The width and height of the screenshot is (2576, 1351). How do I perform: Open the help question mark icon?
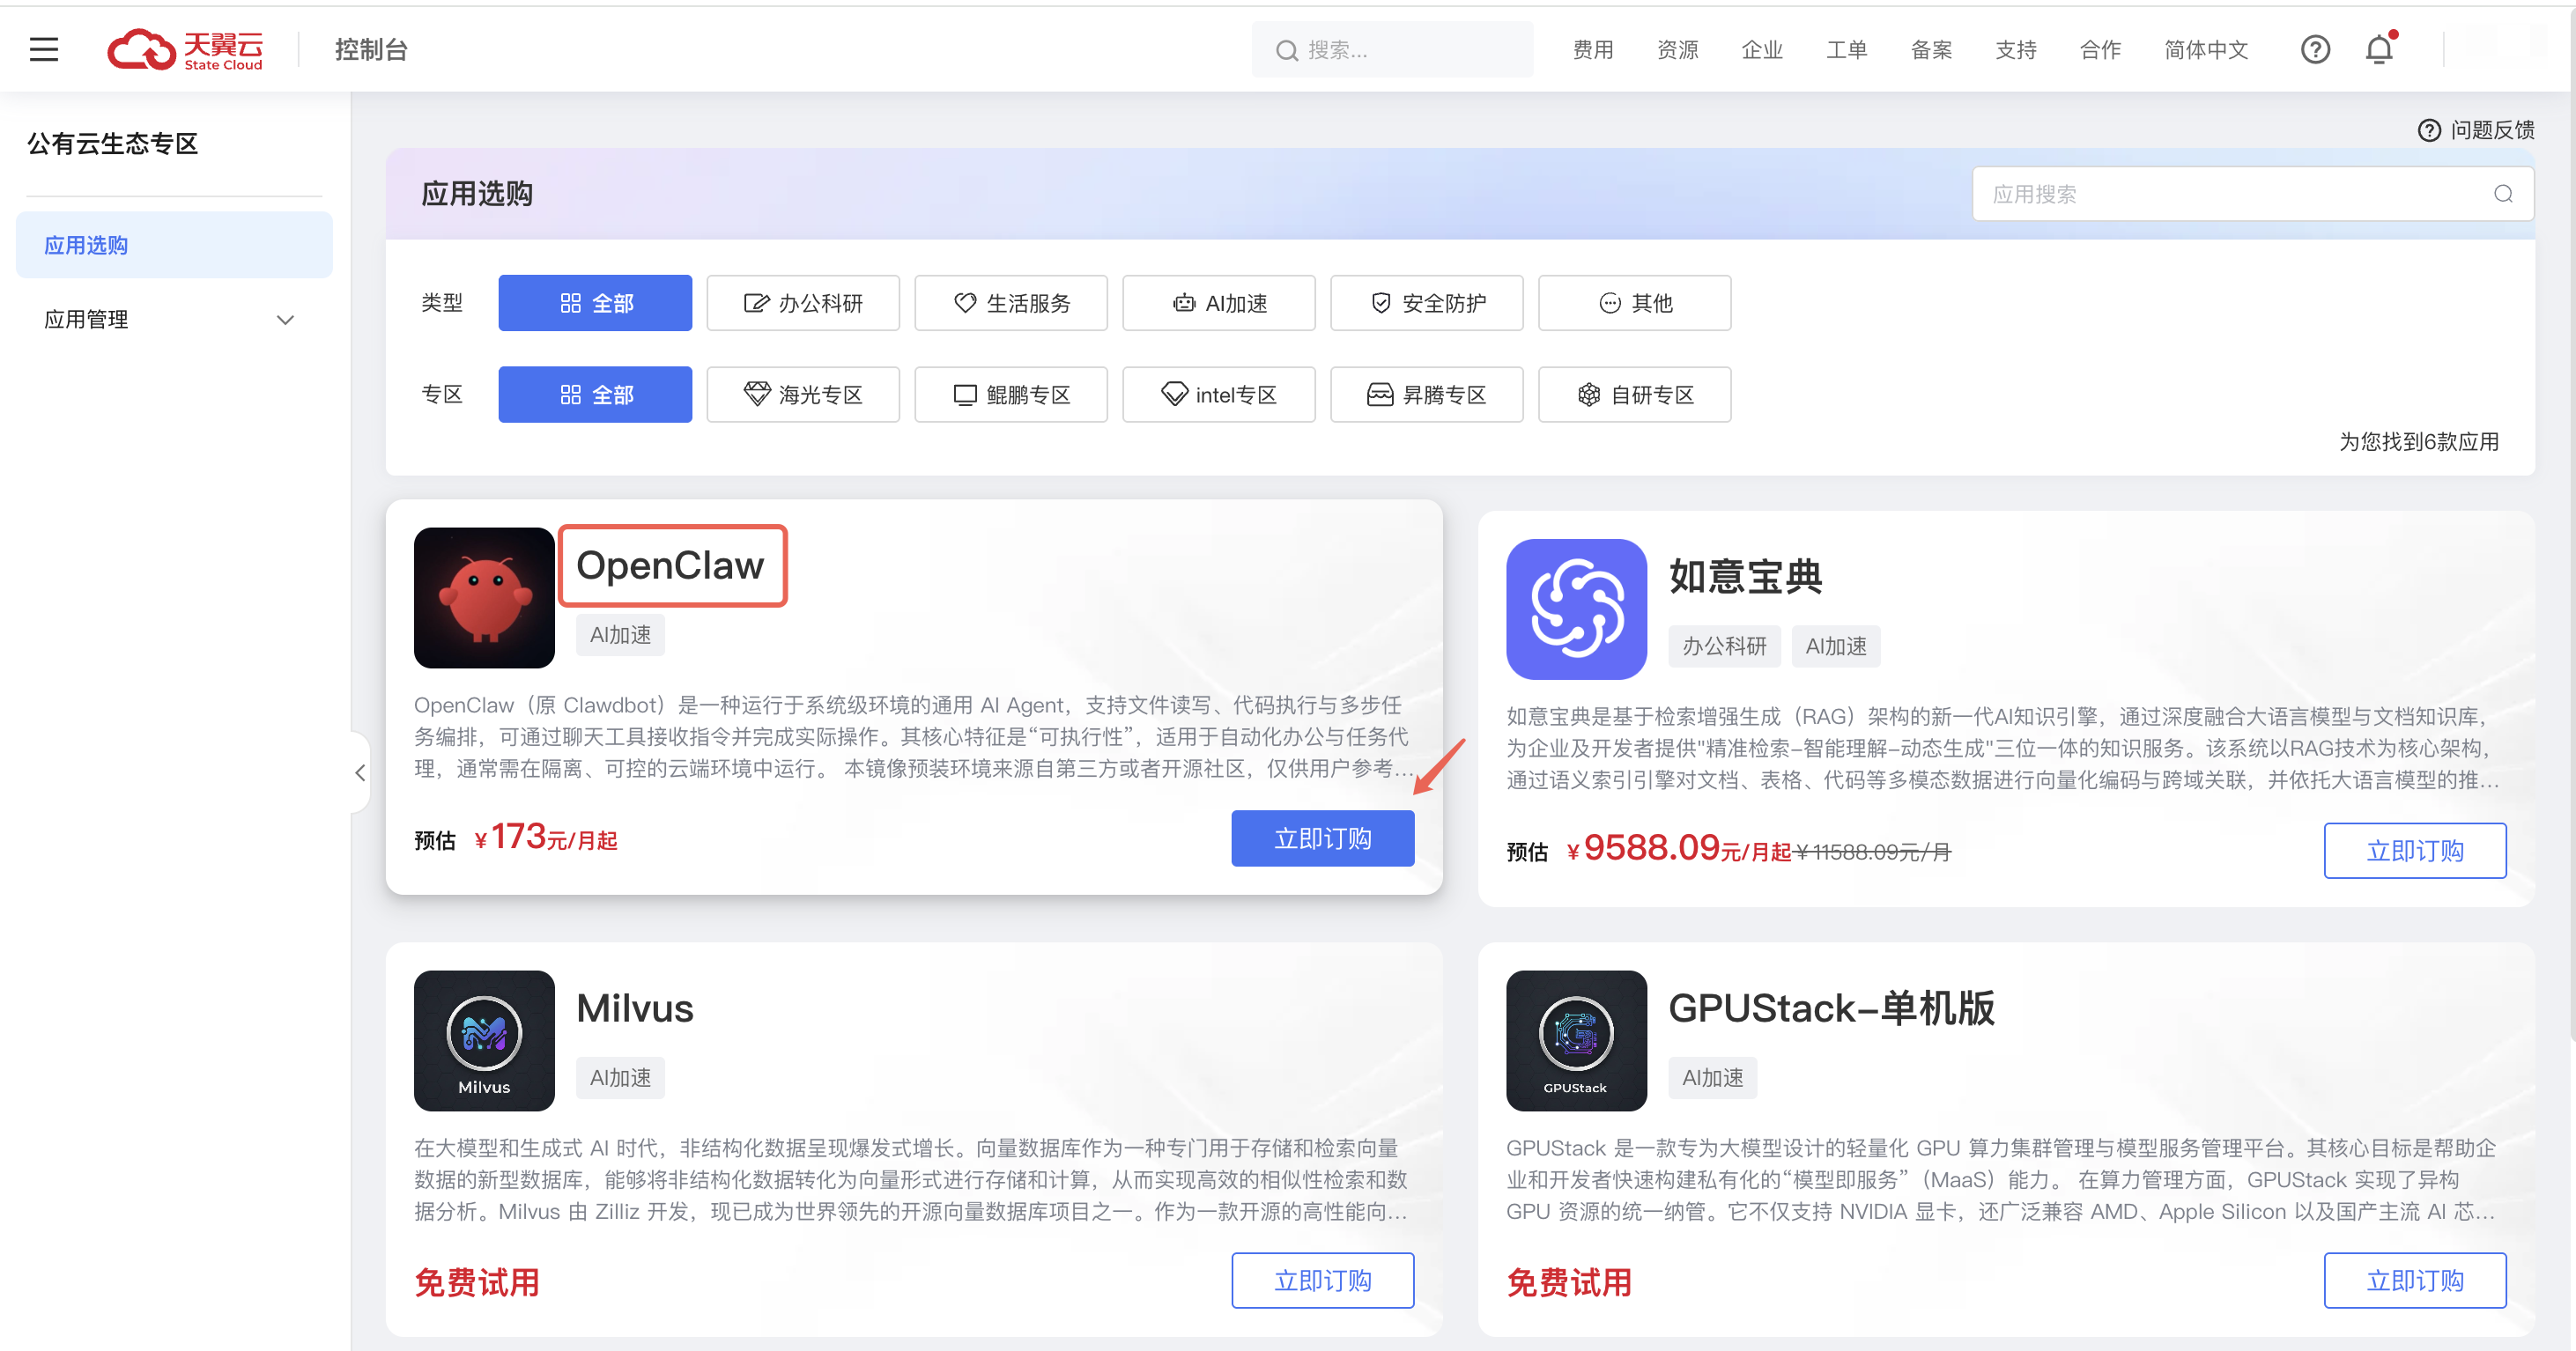click(2315, 49)
